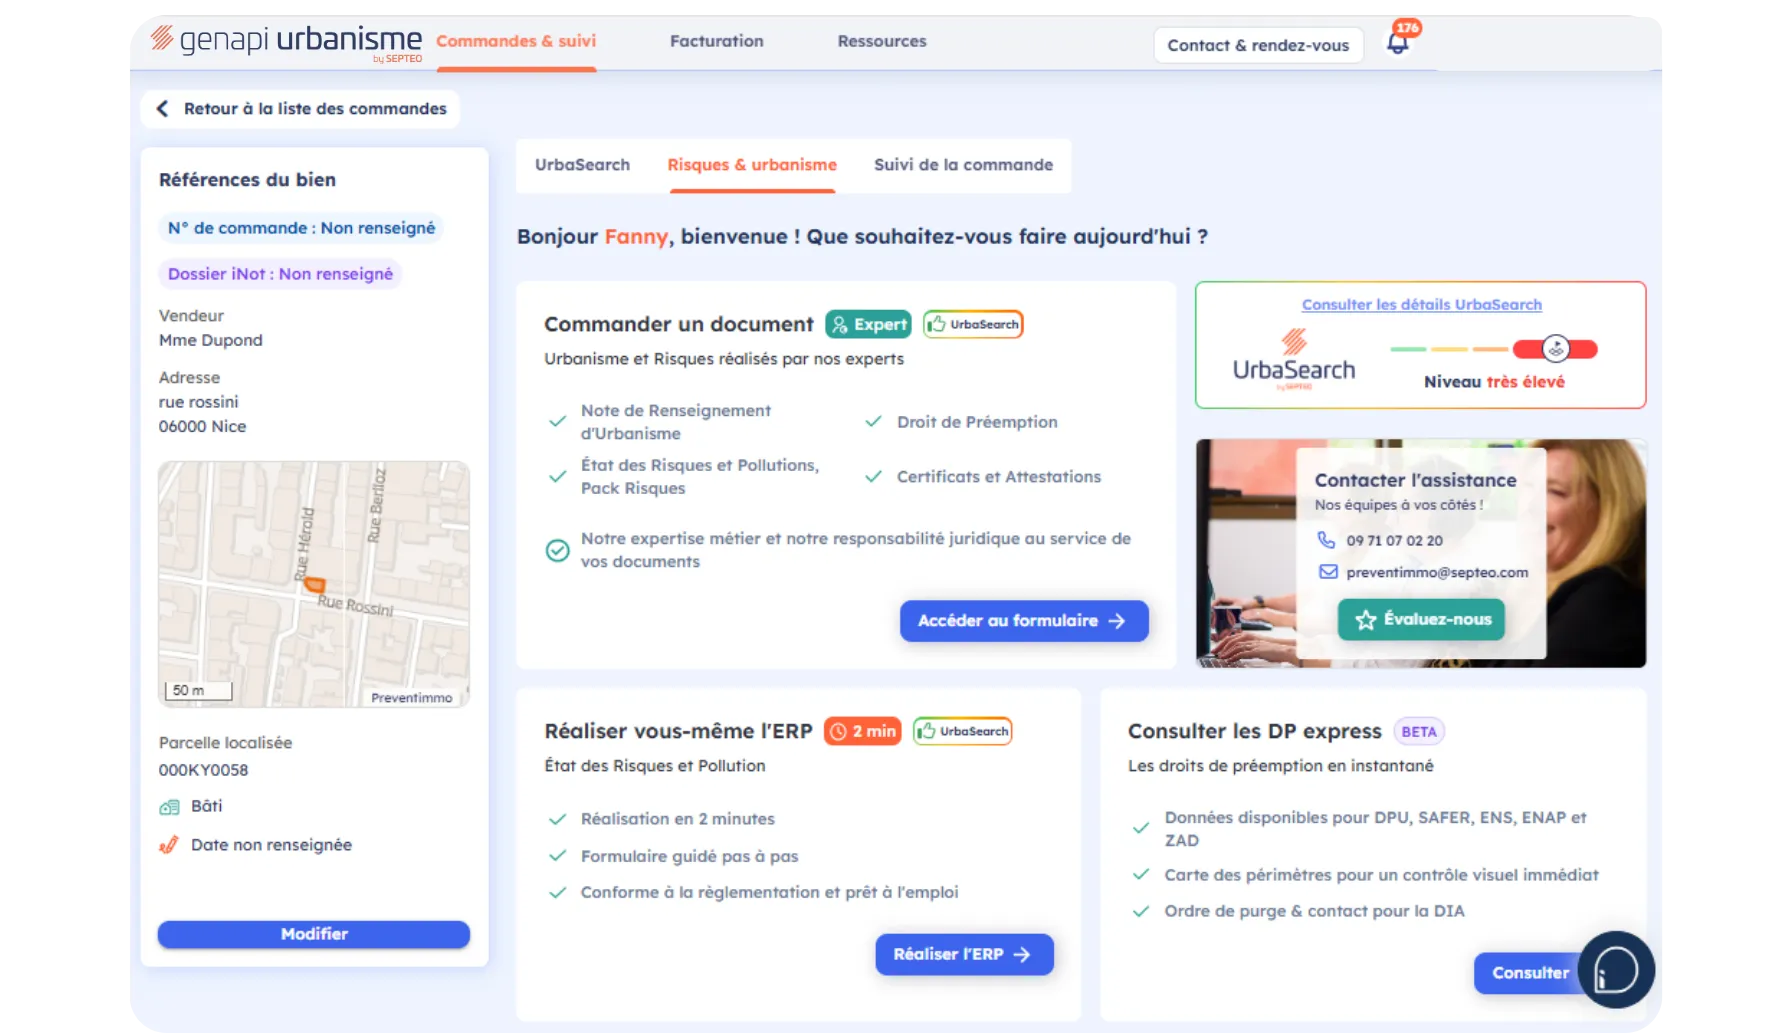The width and height of the screenshot is (1792, 1033).
Task: Switch to Suivi de la commande tab
Action: coord(963,165)
